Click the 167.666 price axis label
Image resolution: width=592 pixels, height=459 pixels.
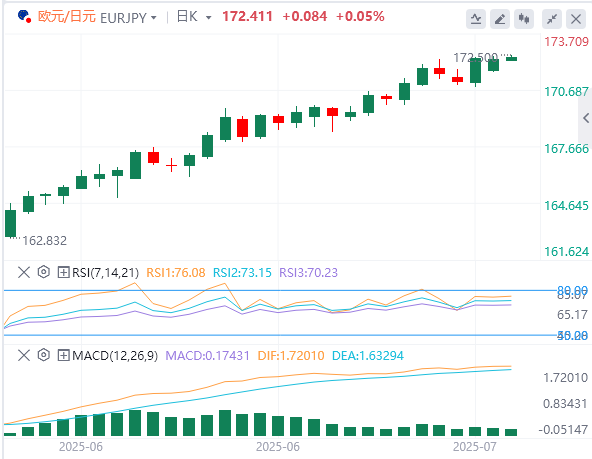click(566, 149)
